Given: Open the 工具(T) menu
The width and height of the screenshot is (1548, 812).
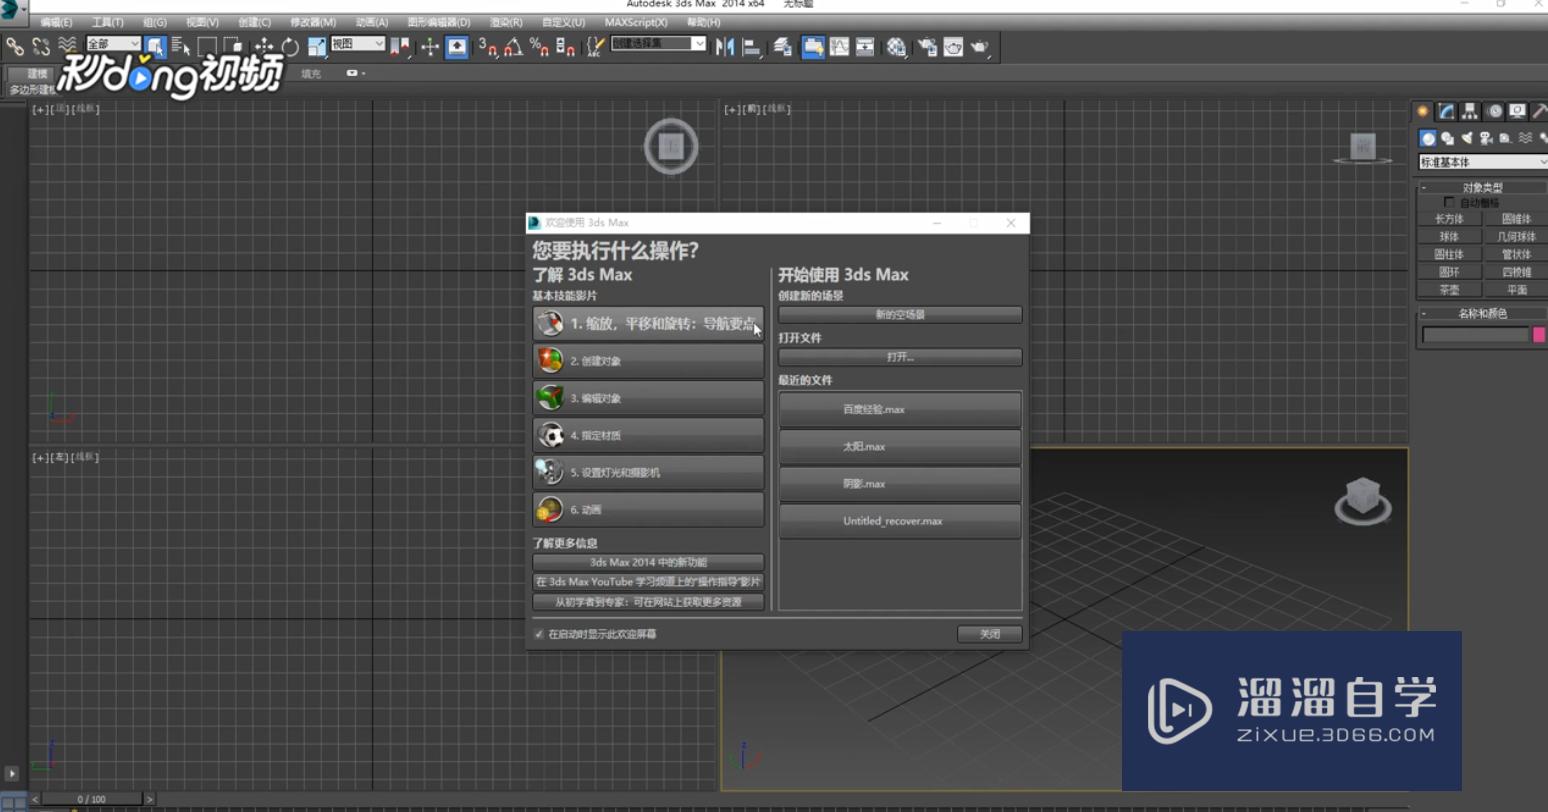Looking at the screenshot, I should pos(108,22).
